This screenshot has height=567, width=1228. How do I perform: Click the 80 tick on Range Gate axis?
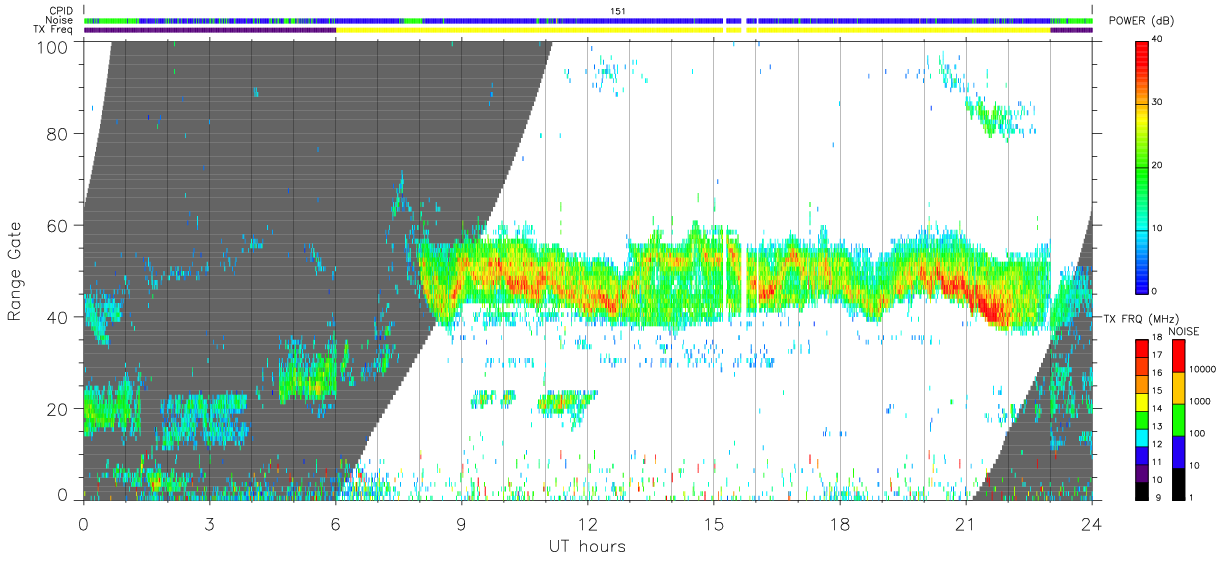pos(57,134)
